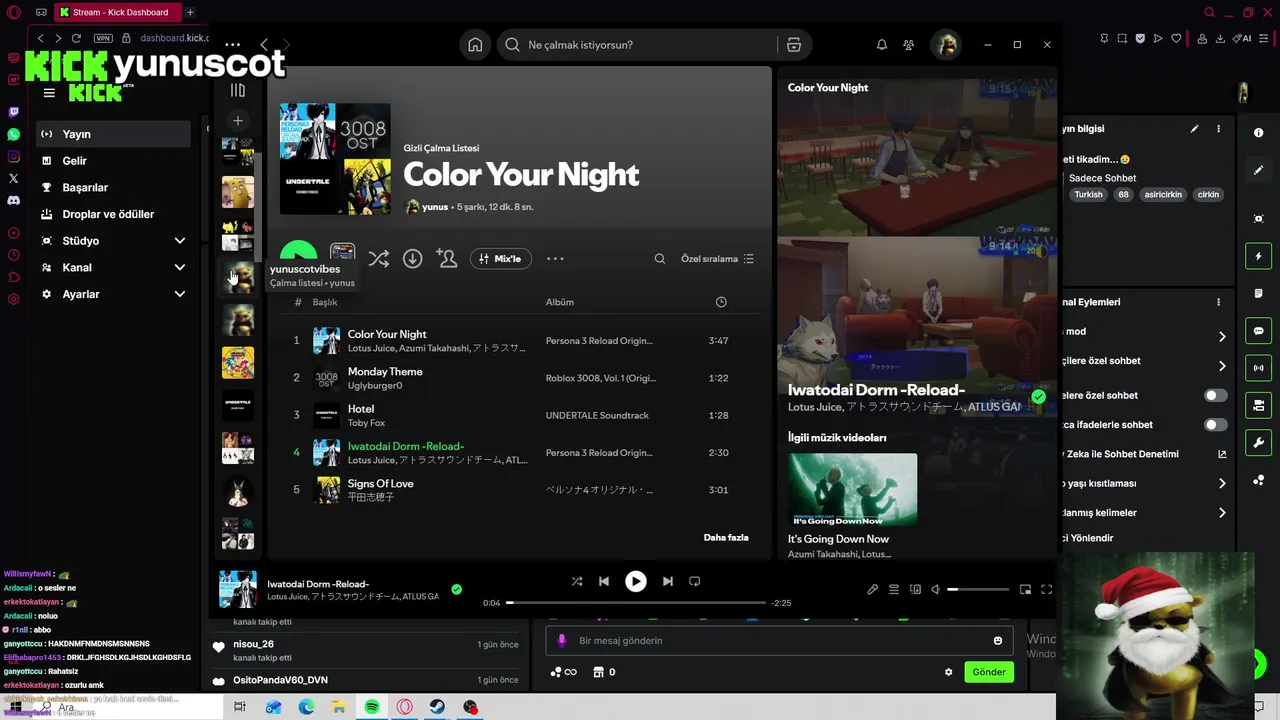Viewport: 1280px width, 720px height.
Task: Select Signs Of Love track
Action: [520, 490]
